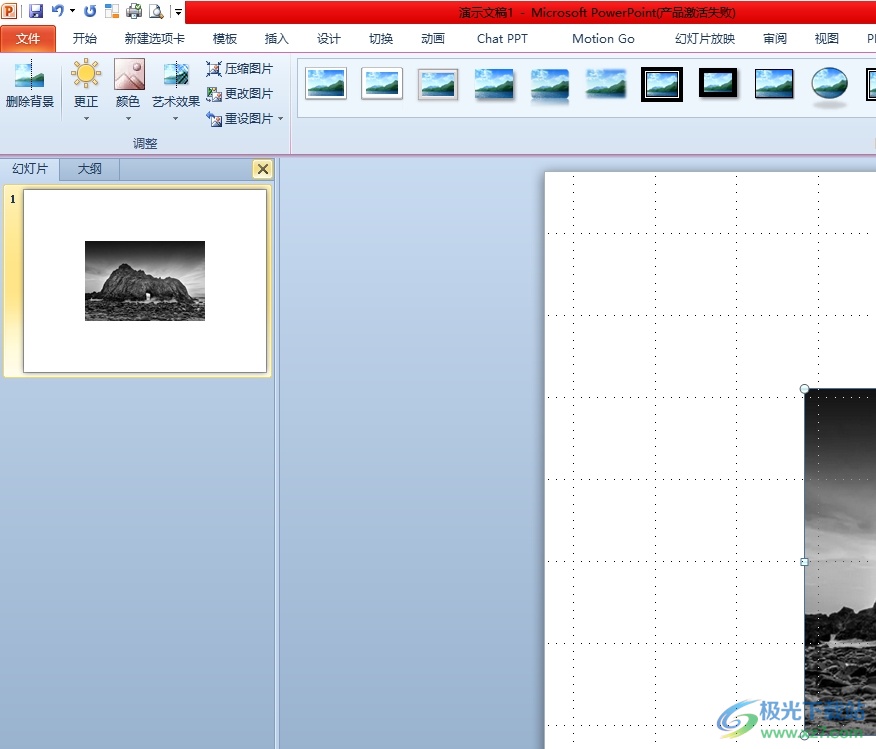876x749 pixels.
Task: Click the top-left corner handle of the picture
Action: 804,389
